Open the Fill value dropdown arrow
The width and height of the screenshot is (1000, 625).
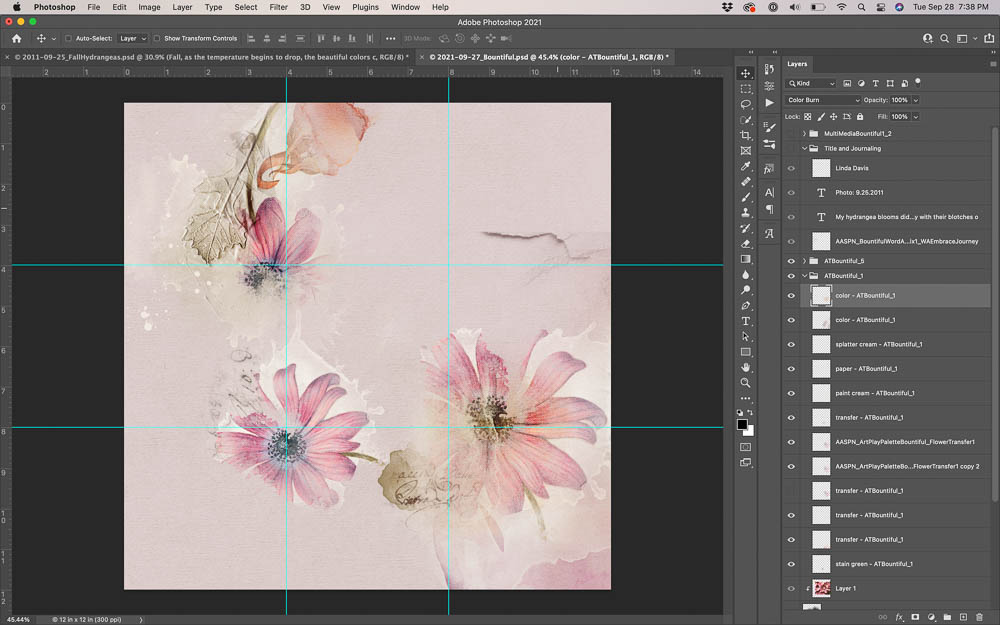(916, 117)
